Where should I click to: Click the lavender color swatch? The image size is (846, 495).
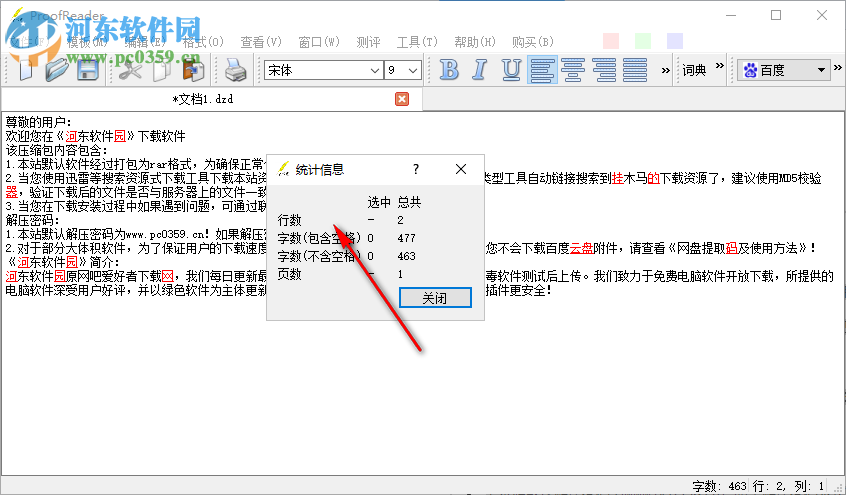click(x=675, y=41)
